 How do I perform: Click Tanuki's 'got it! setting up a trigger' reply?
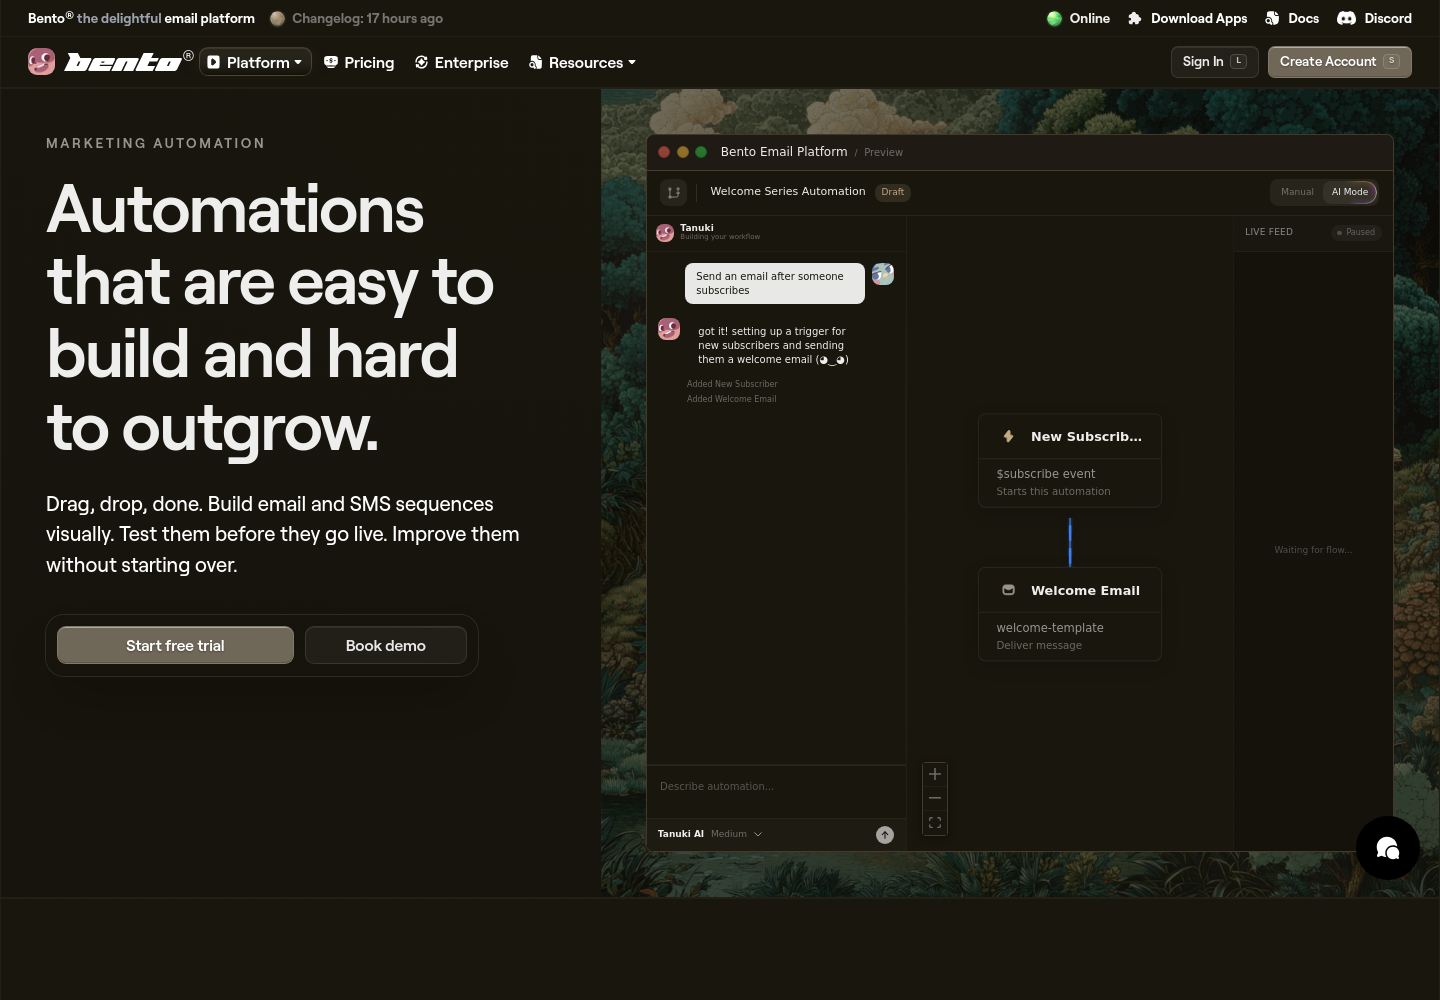(773, 345)
